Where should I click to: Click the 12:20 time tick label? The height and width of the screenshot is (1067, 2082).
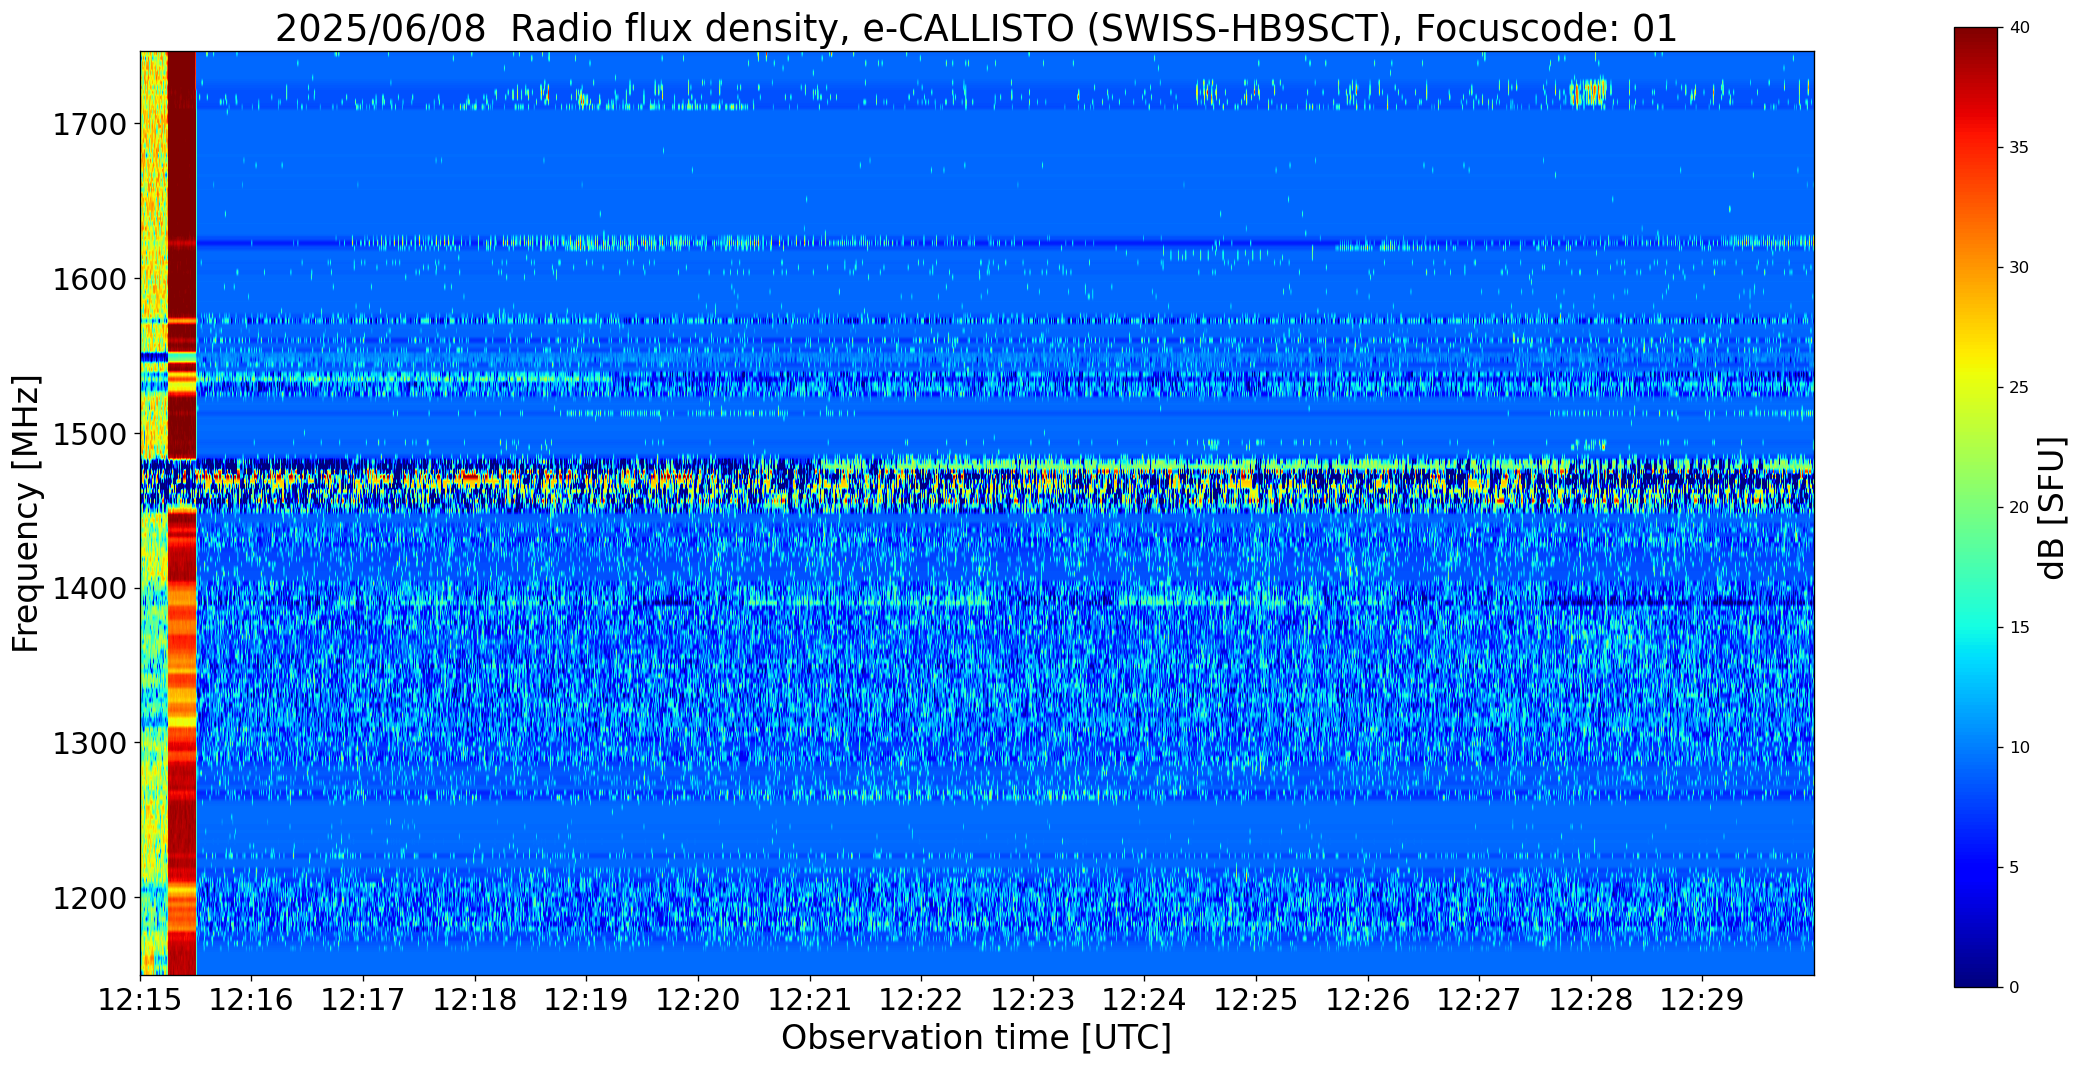(698, 1000)
